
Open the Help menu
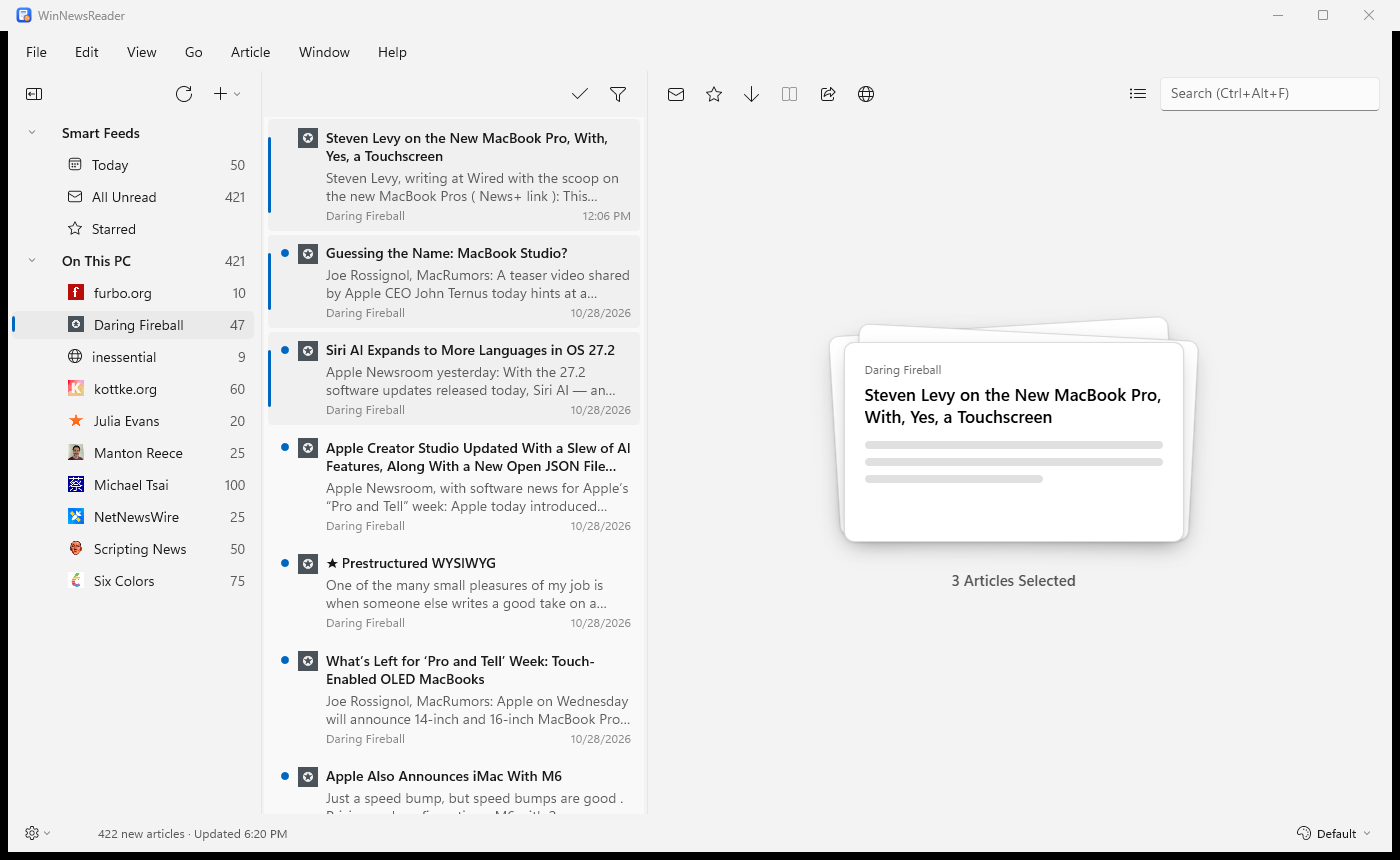392,52
